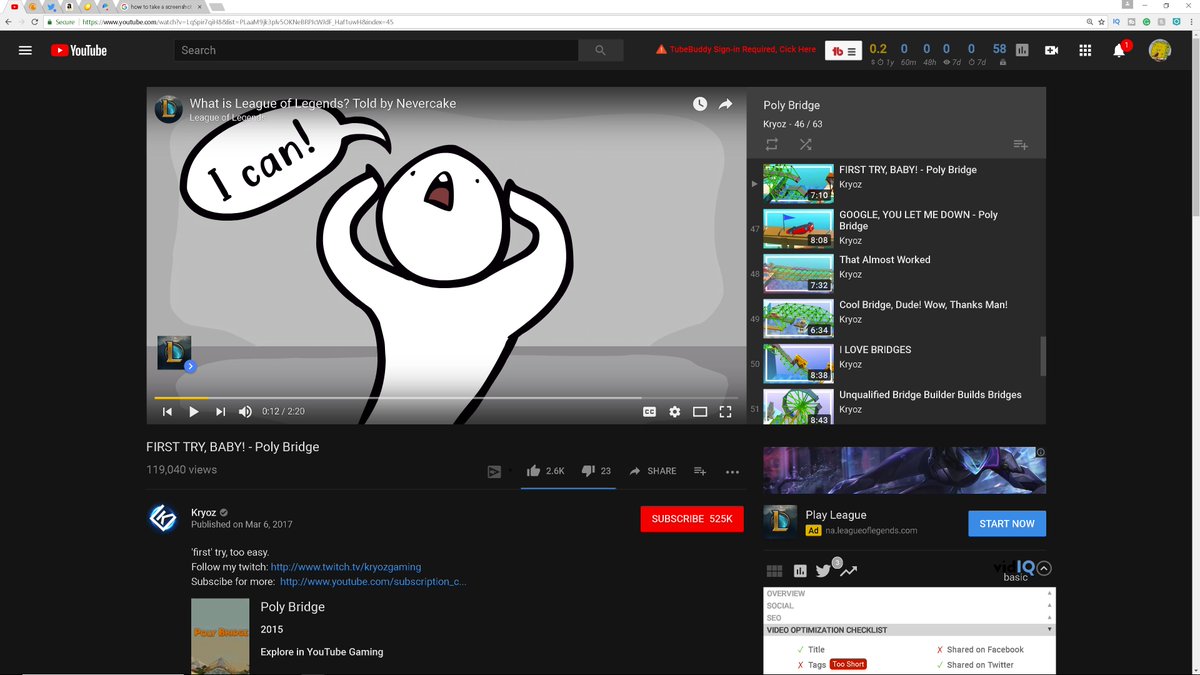The image size is (1200, 675).
Task: Click the share arrow on video overlay
Action: coord(726,104)
